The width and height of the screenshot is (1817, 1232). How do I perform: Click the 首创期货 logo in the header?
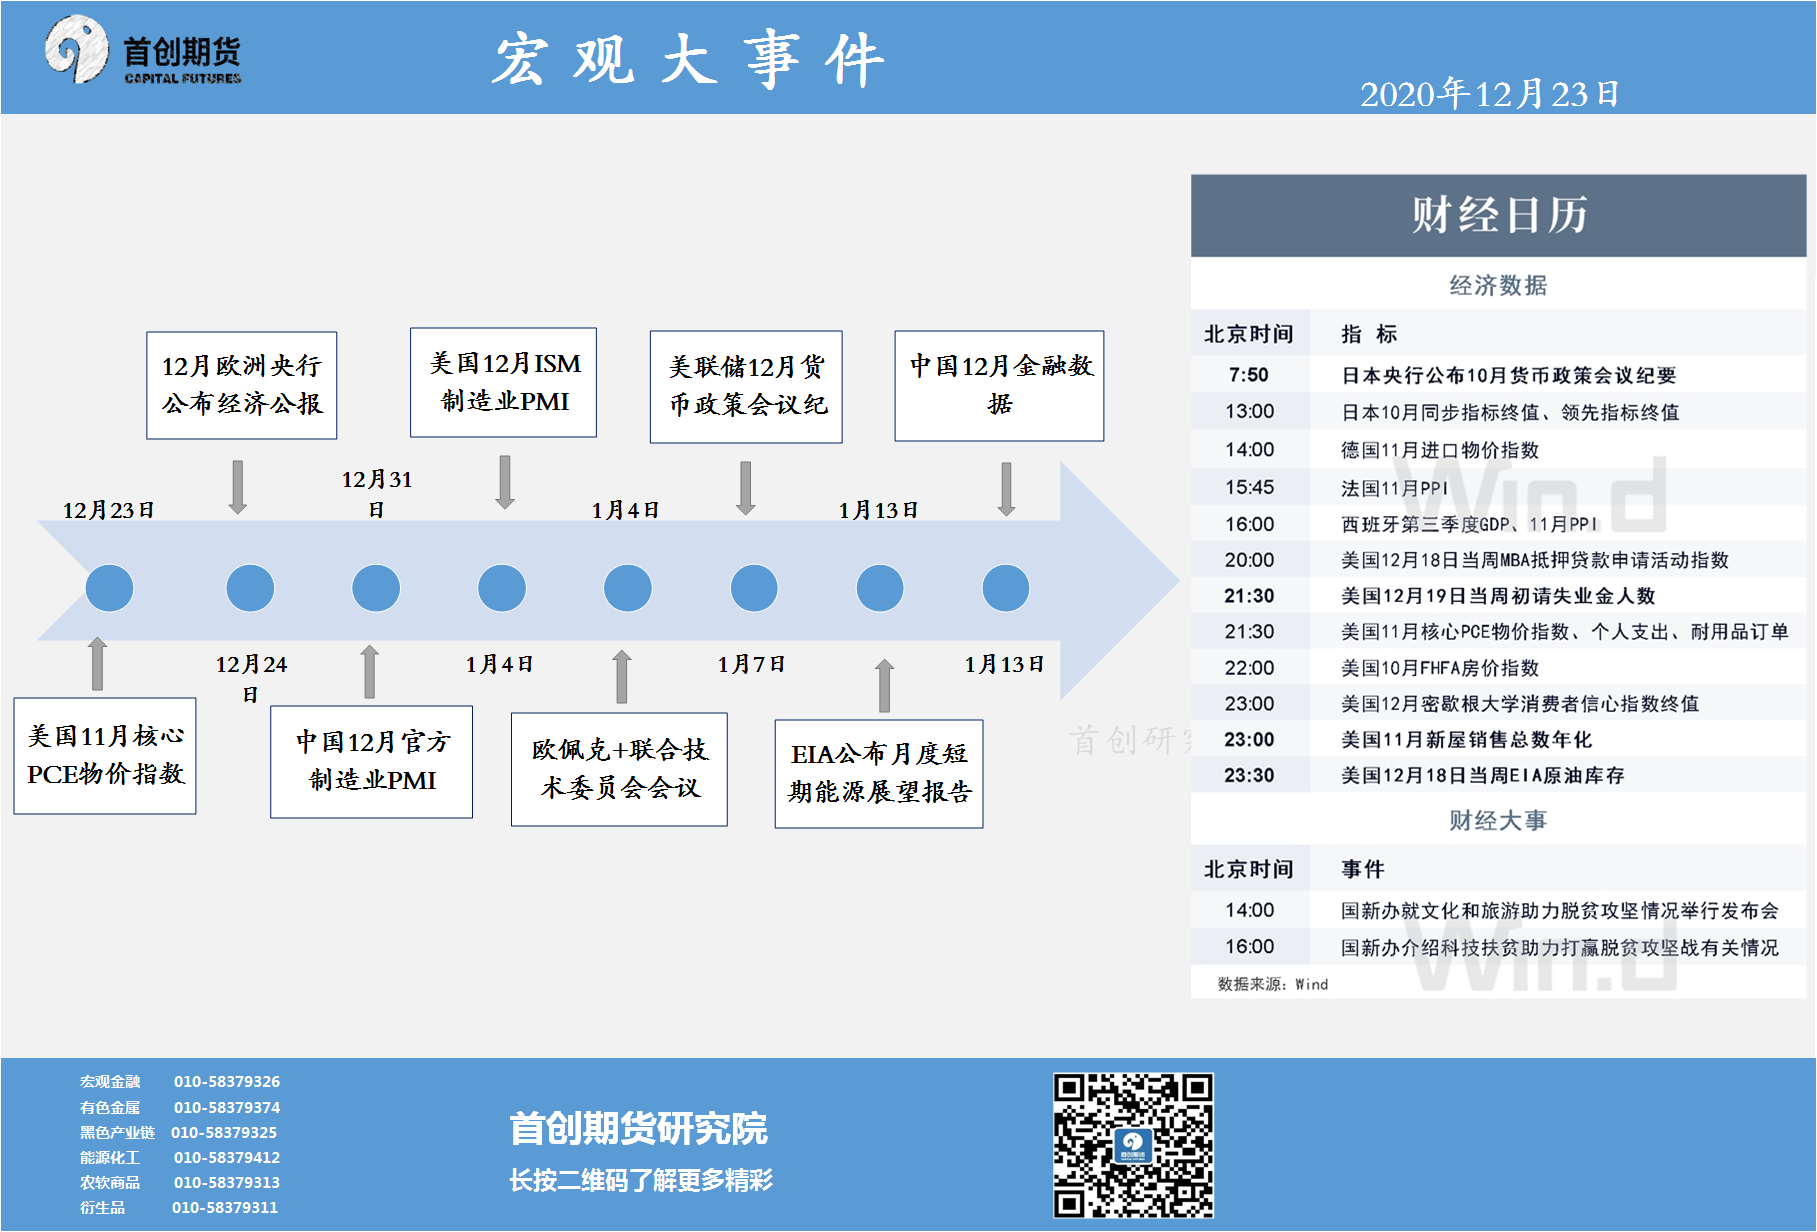pos(142,52)
